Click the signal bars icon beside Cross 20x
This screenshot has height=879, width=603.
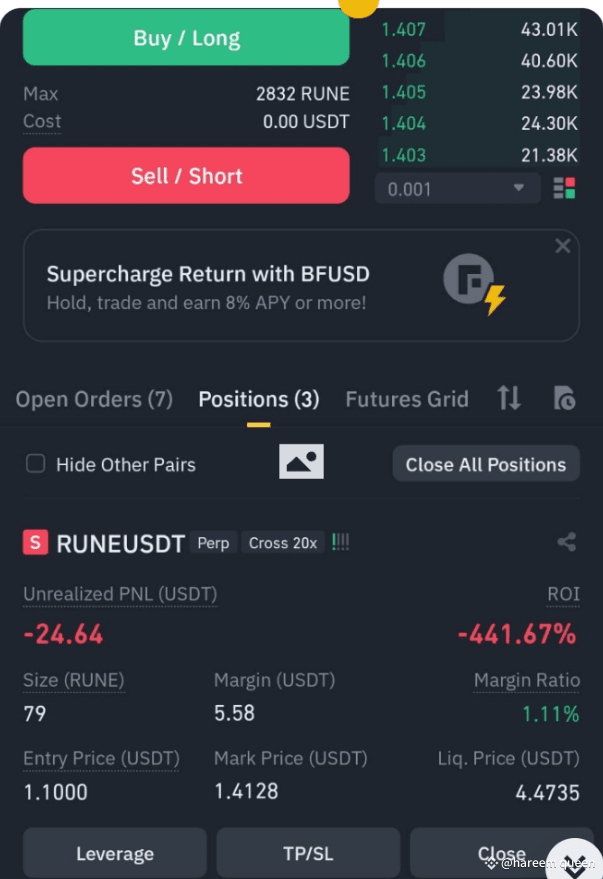340,541
